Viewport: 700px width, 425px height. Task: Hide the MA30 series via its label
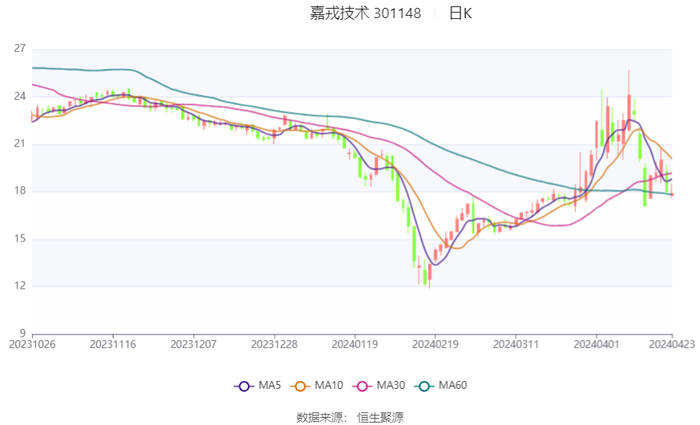tap(391, 386)
